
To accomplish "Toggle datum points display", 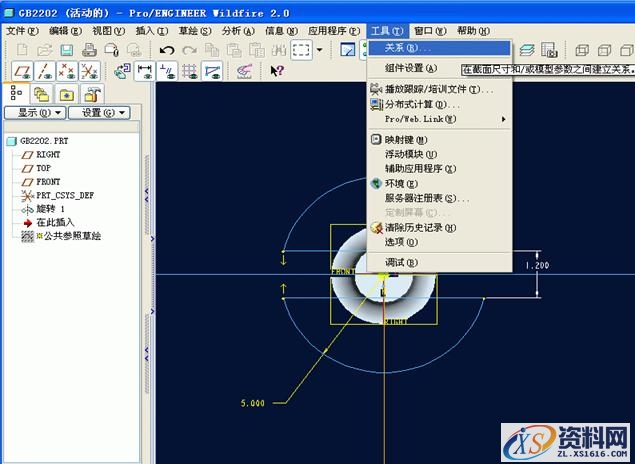I will point(67,71).
